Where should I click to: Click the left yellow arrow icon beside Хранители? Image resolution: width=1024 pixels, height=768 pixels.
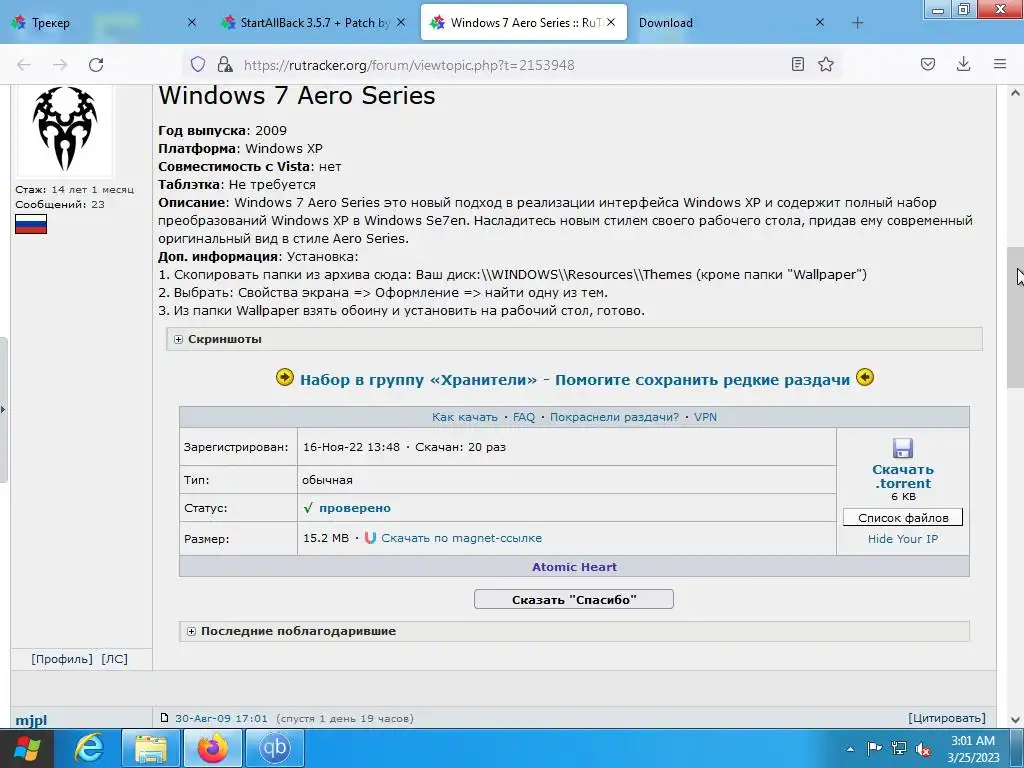click(285, 377)
